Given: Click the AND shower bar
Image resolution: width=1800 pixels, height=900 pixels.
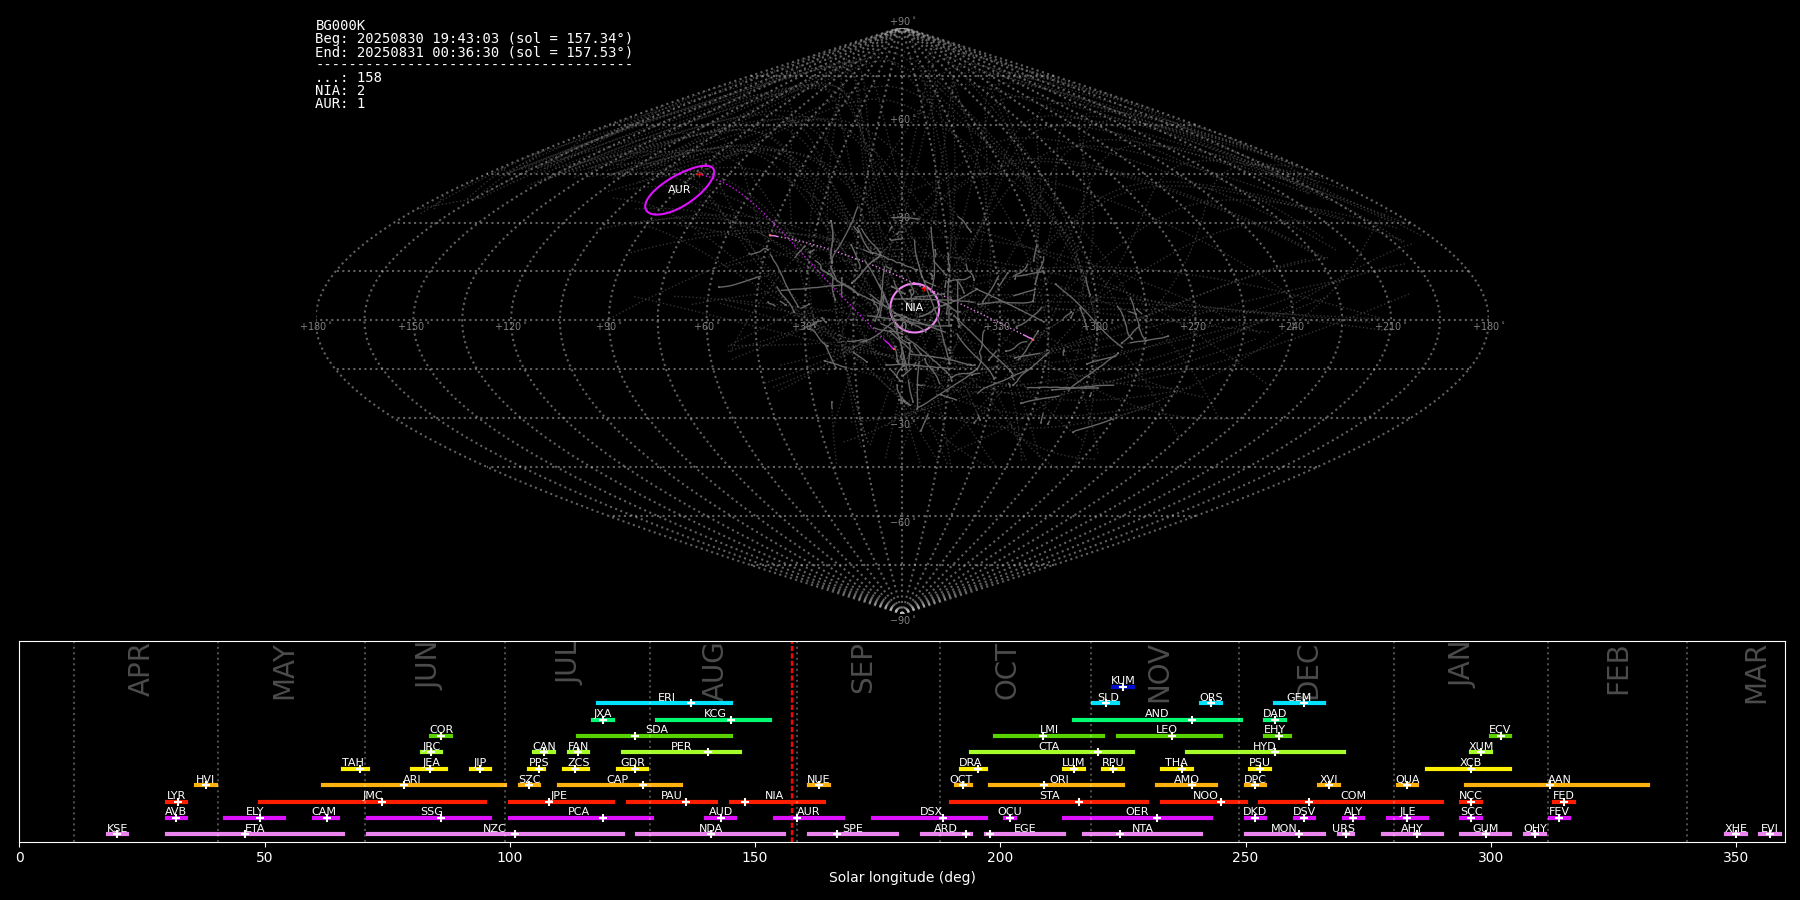Looking at the screenshot, I should 1157,720.
